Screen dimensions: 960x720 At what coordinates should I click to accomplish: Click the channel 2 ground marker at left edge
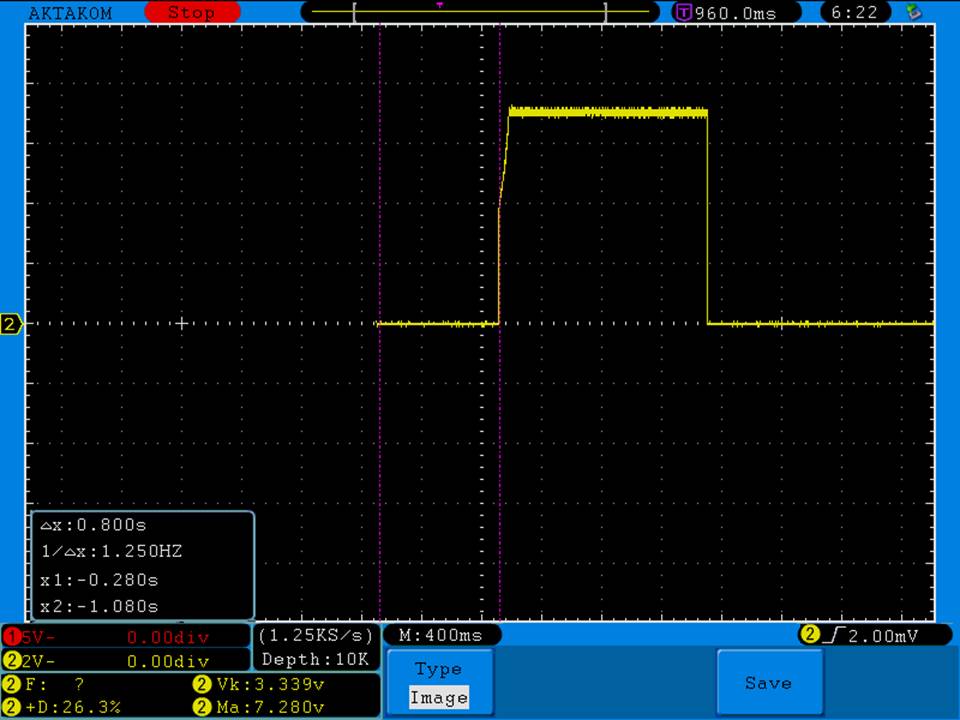click(11, 324)
